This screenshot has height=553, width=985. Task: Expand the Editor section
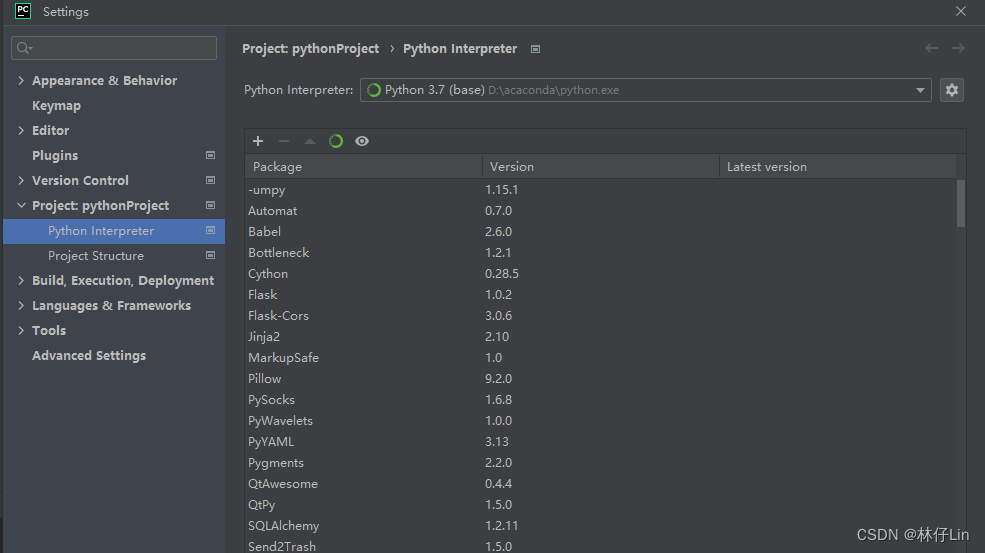pyautogui.click(x=21, y=130)
